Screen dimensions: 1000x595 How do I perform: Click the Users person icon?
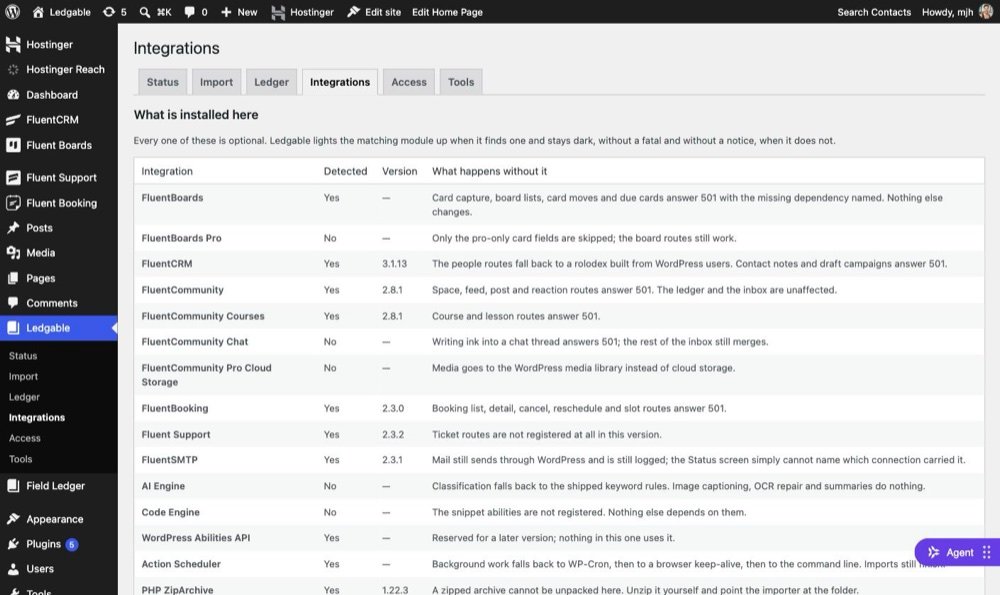[13, 569]
